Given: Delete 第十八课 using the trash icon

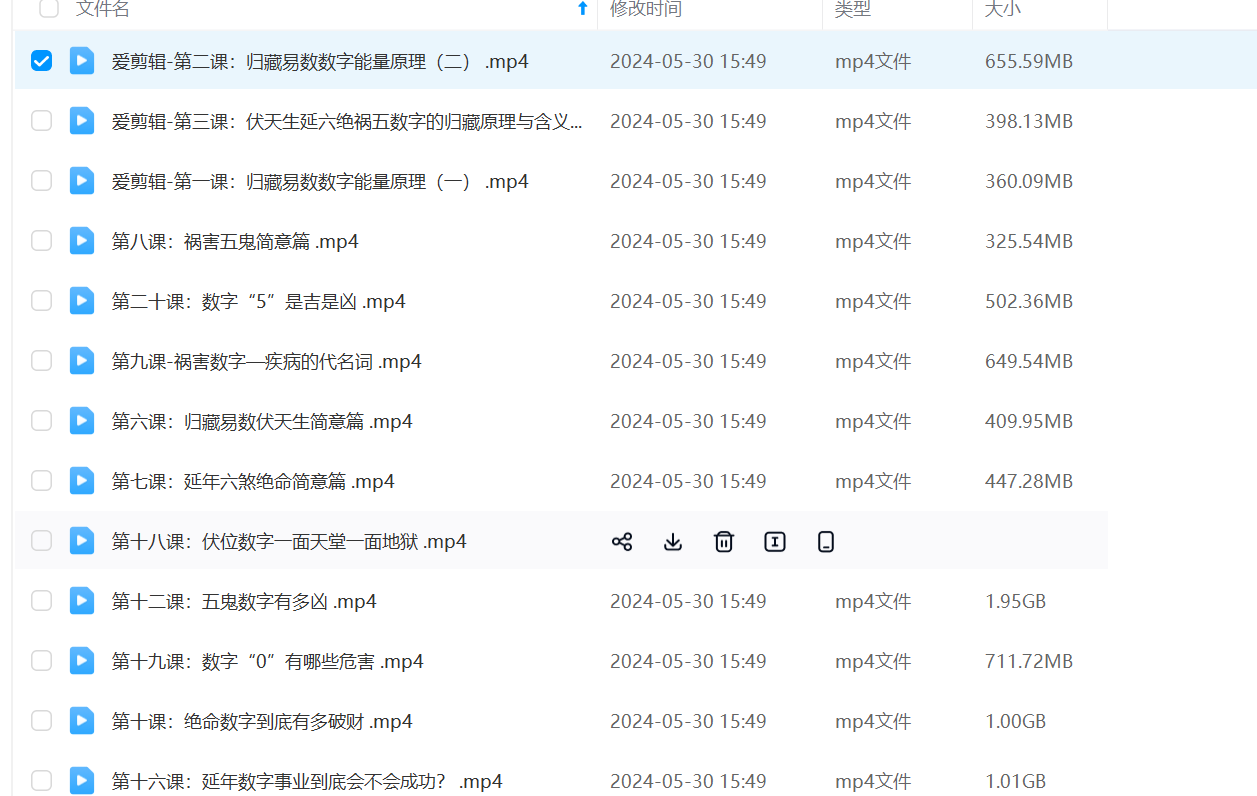Looking at the screenshot, I should 724,542.
